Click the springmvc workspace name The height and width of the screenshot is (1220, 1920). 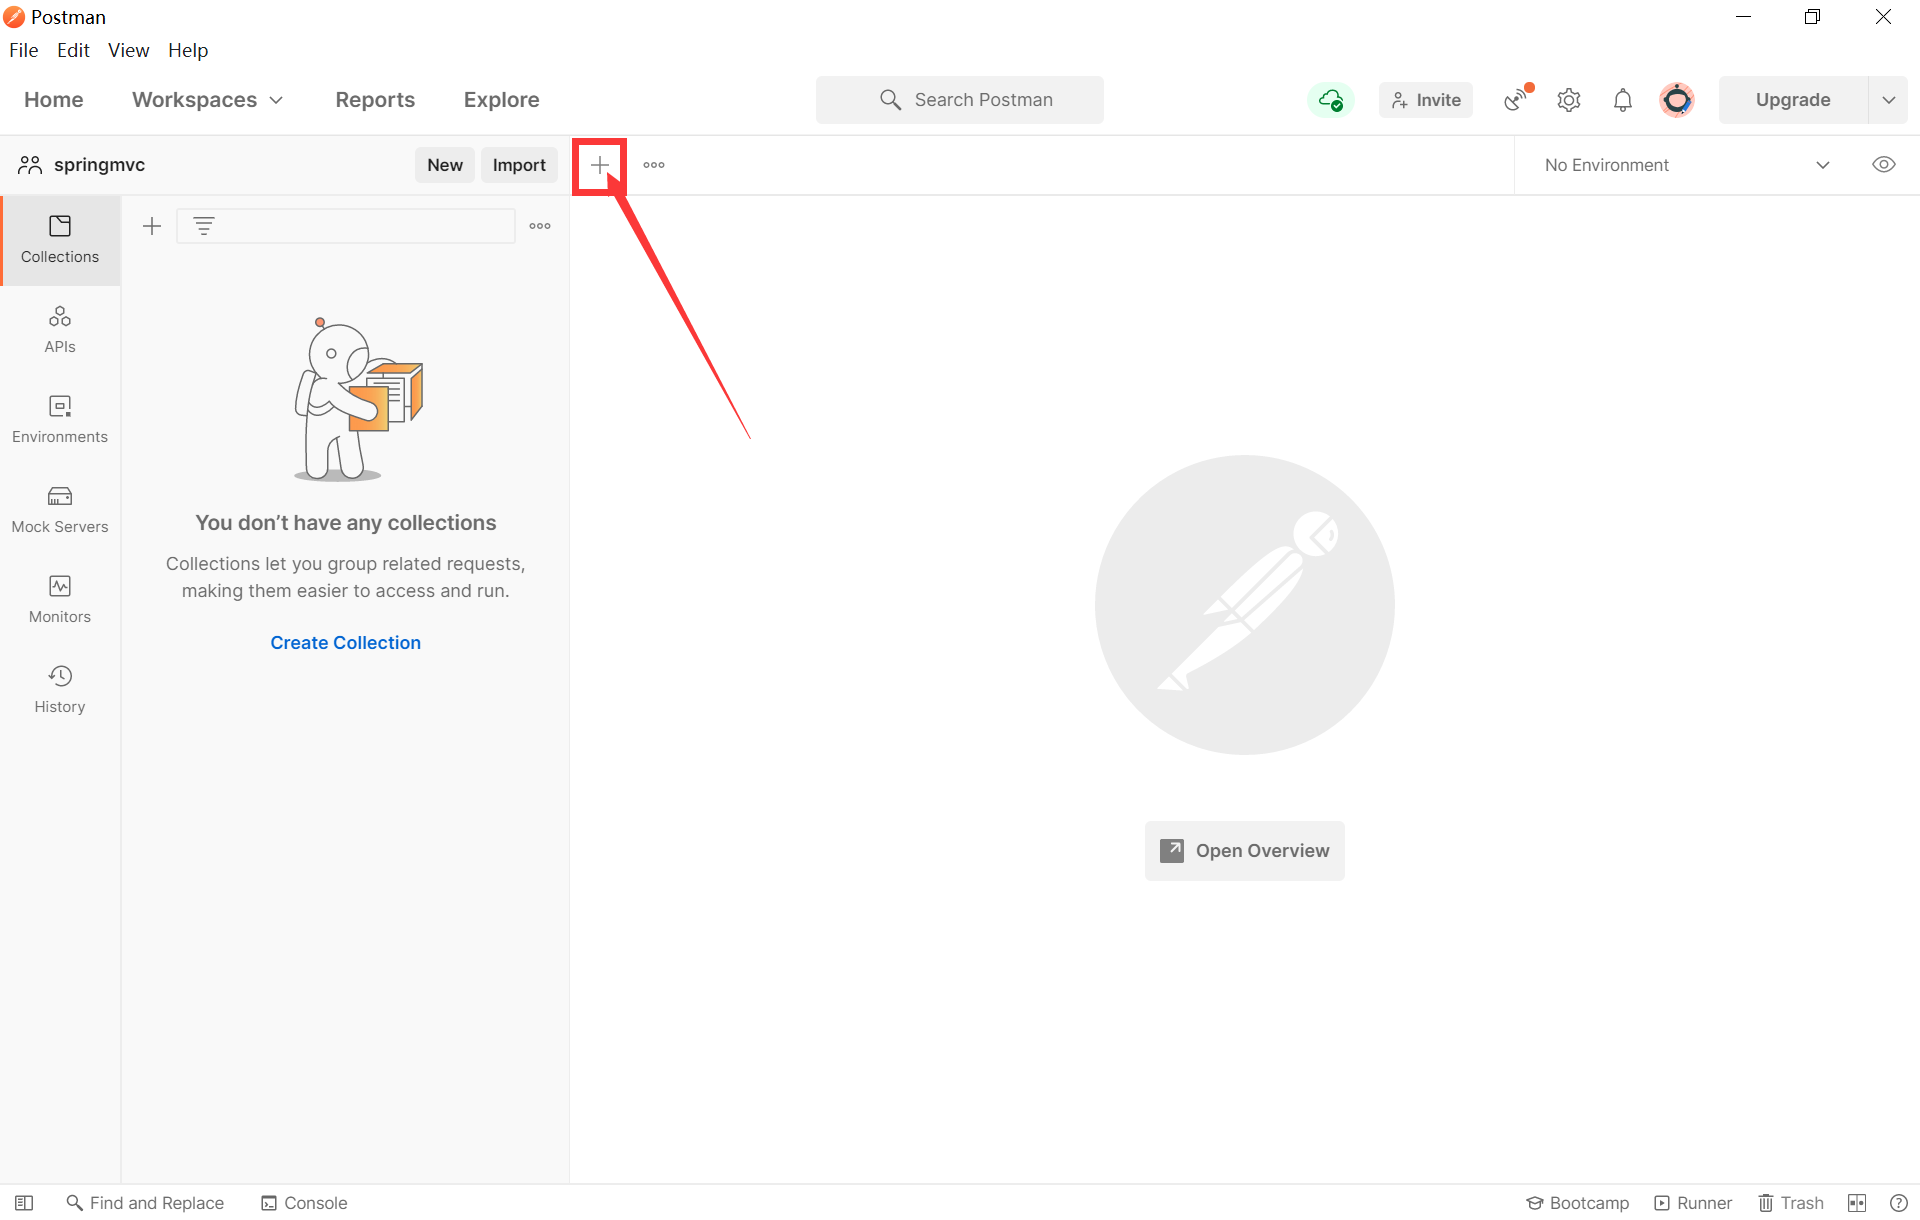[x=99, y=165]
